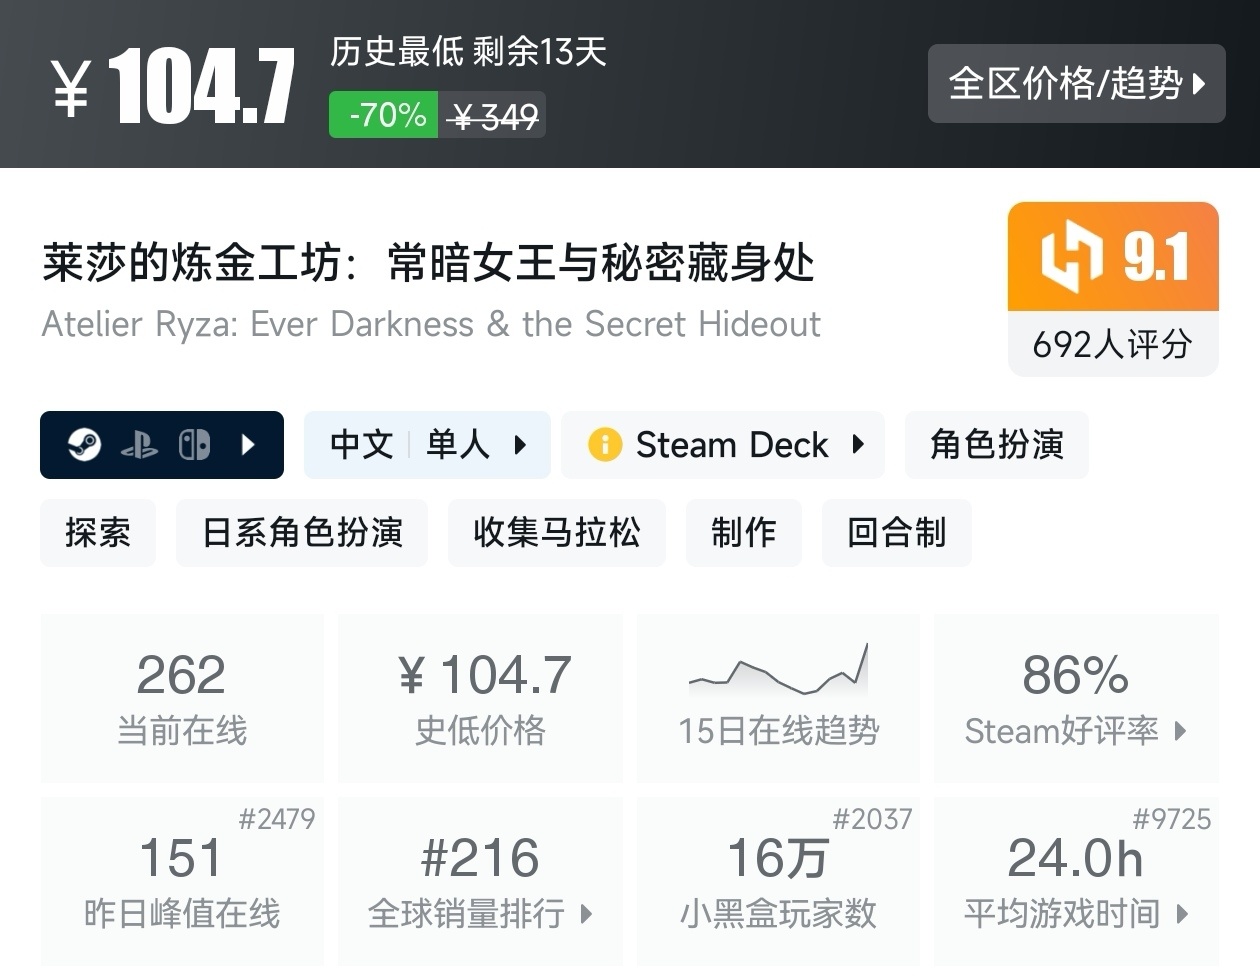This screenshot has width=1260, height=979.
Task: Open the 昨日峰值在线 151 card
Action: 182,882
